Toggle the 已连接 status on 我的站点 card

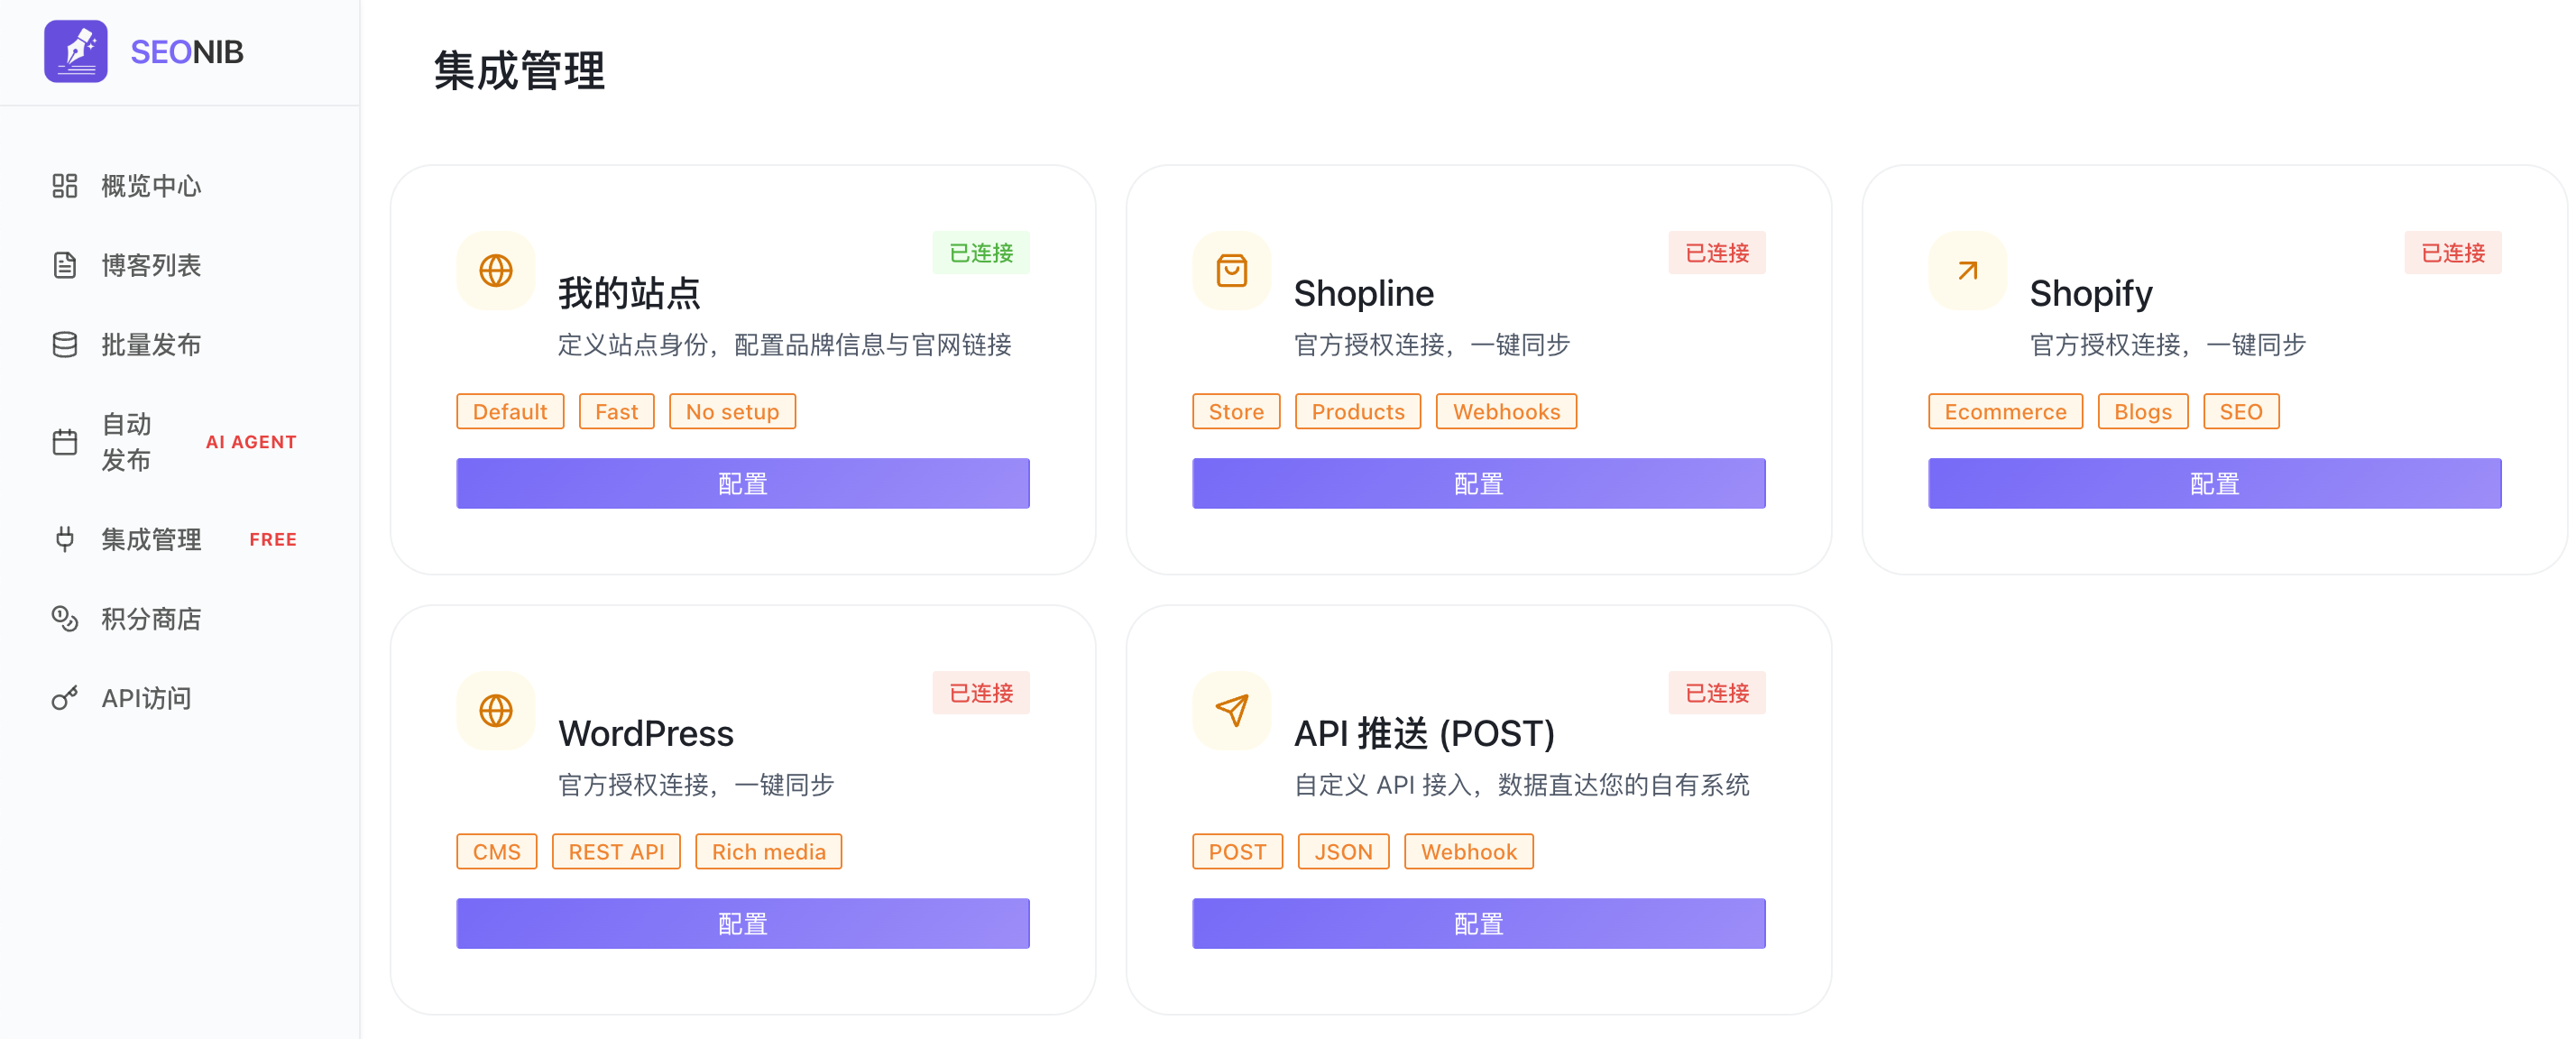tap(980, 253)
